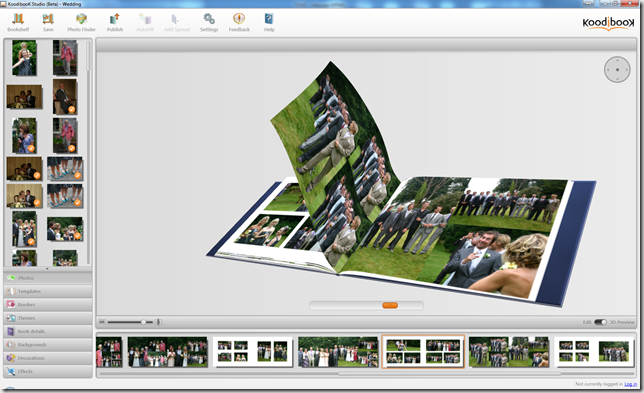
Task: Open the Decorations section
Action: pos(48,358)
